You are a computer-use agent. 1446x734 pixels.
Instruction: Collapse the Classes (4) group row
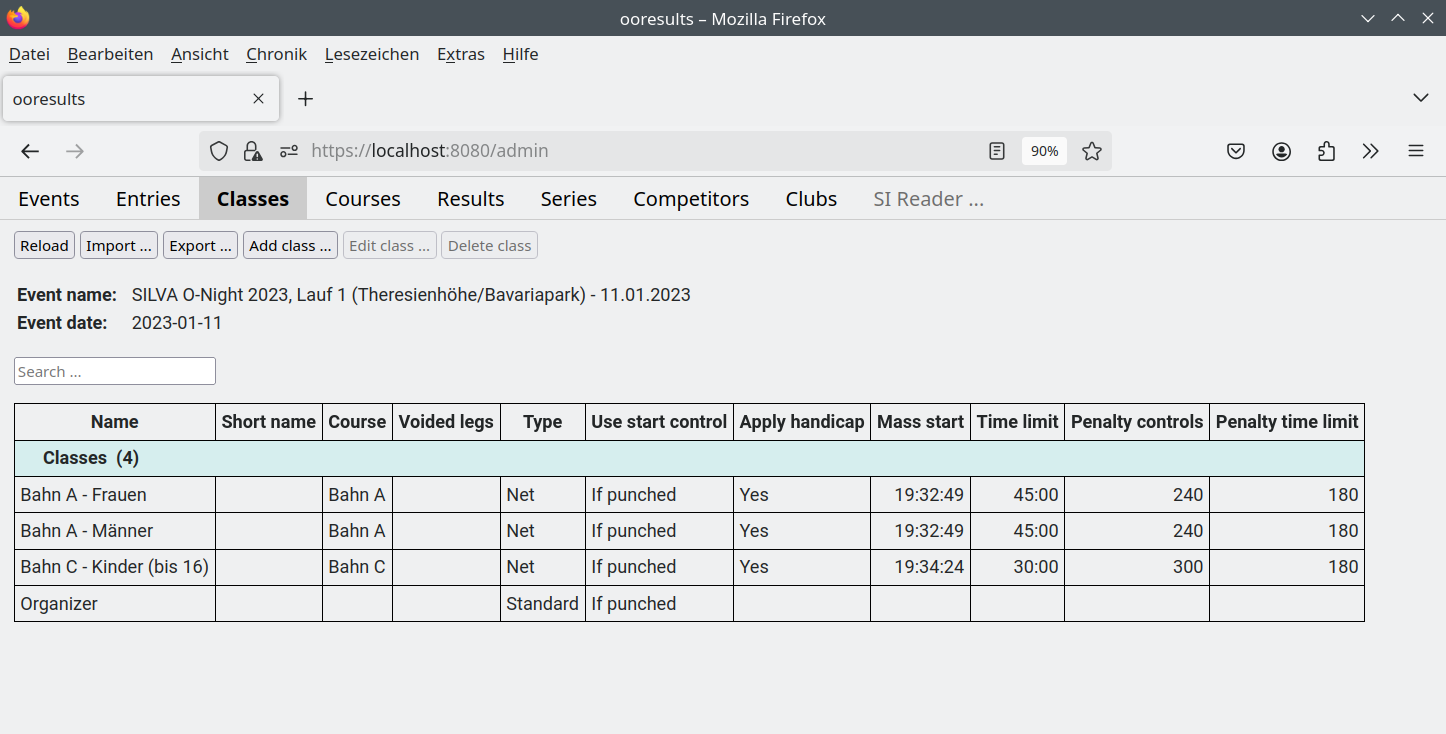[x=689, y=458]
